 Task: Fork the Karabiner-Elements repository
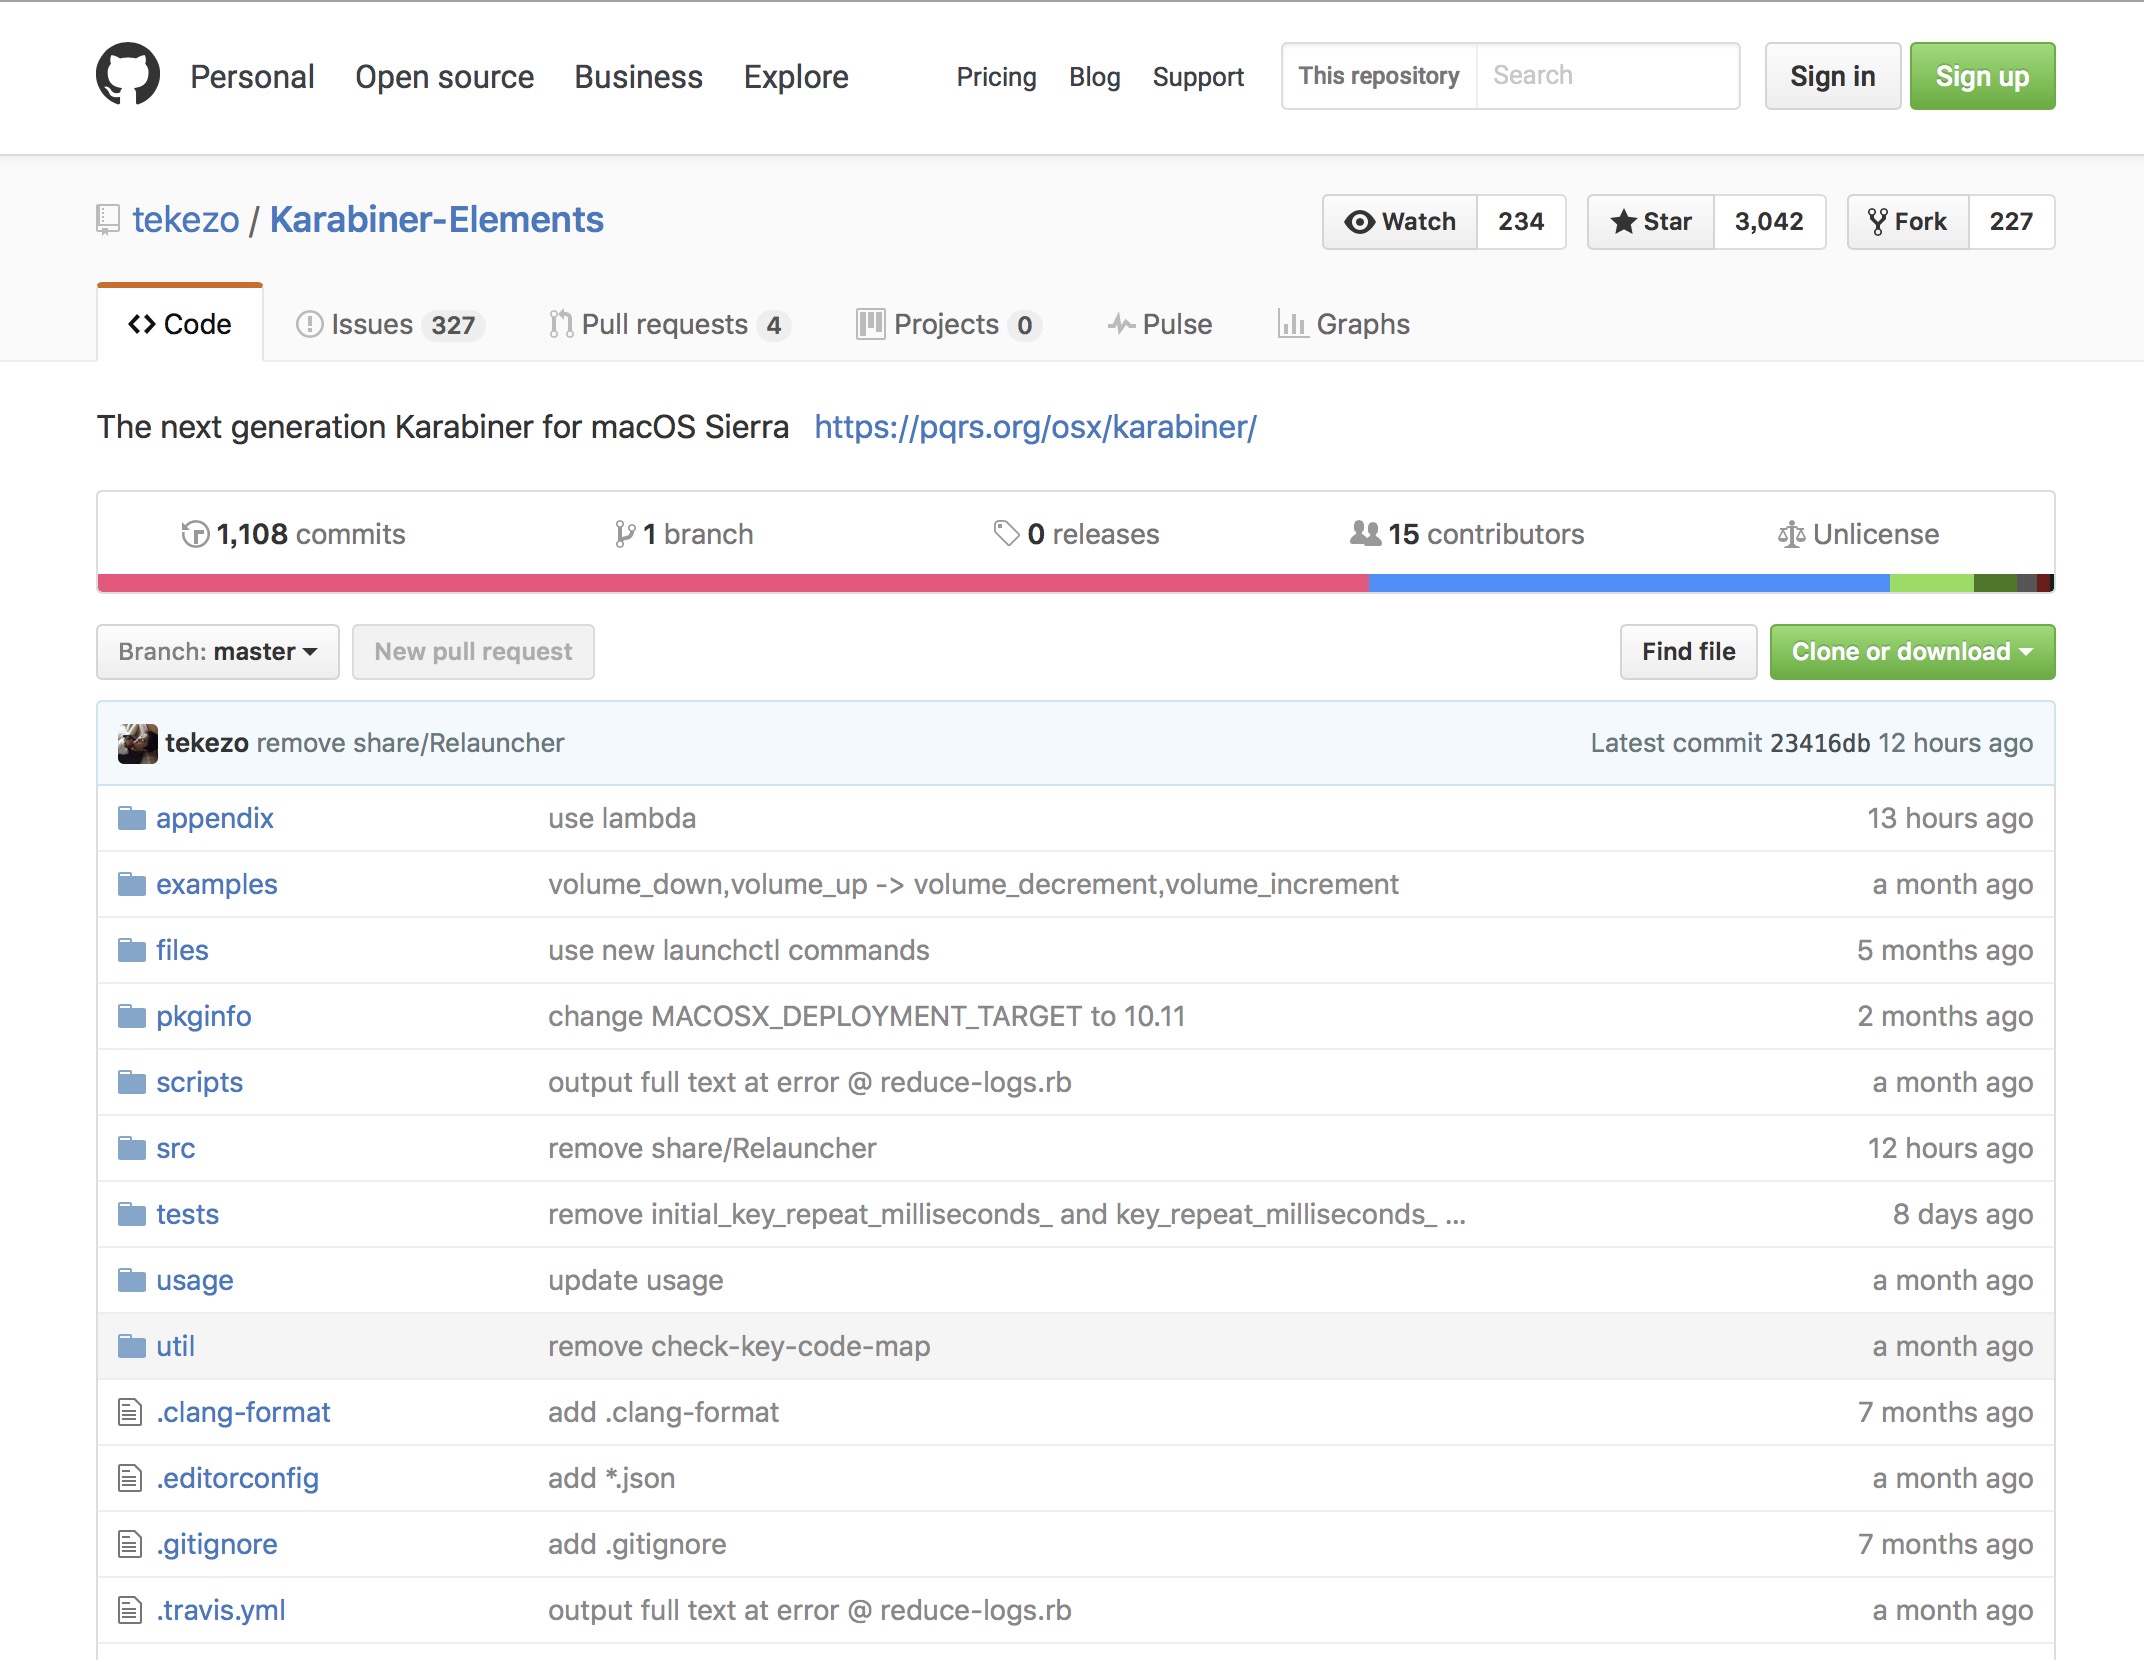click(x=1908, y=222)
